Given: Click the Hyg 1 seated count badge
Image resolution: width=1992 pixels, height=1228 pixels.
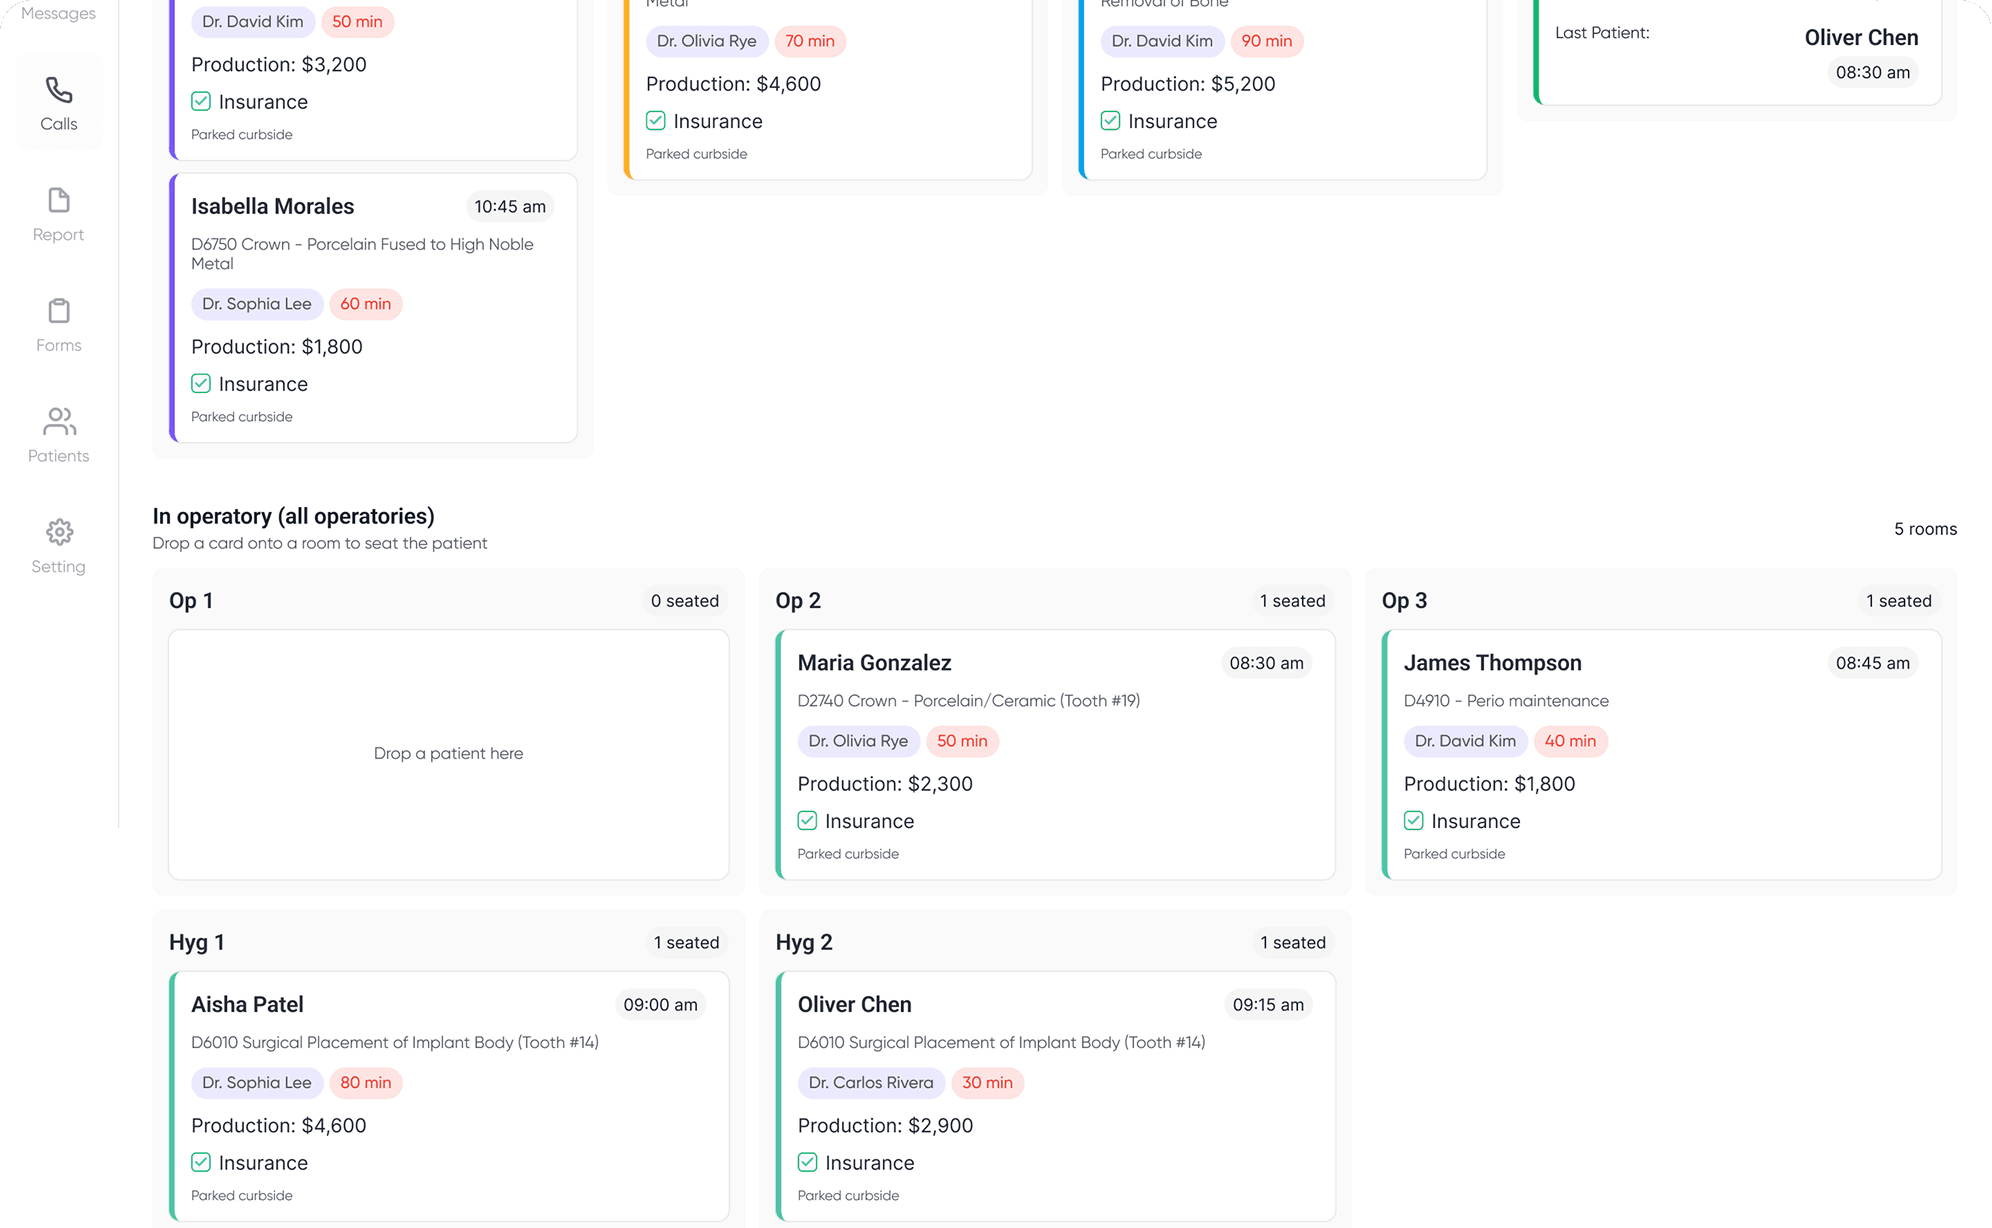Looking at the screenshot, I should pyautogui.click(x=686, y=942).
